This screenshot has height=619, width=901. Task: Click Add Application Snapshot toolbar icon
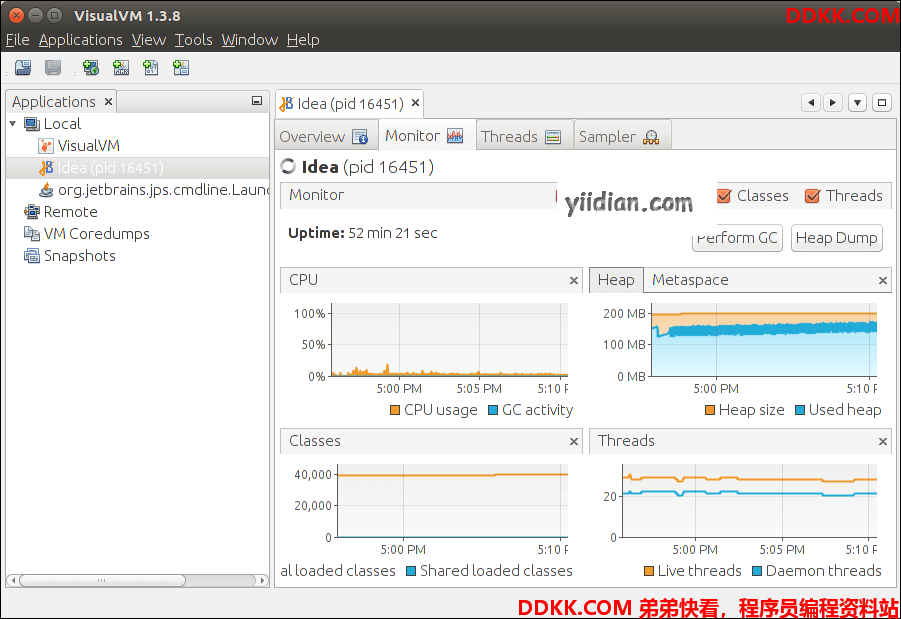(180, 68)
